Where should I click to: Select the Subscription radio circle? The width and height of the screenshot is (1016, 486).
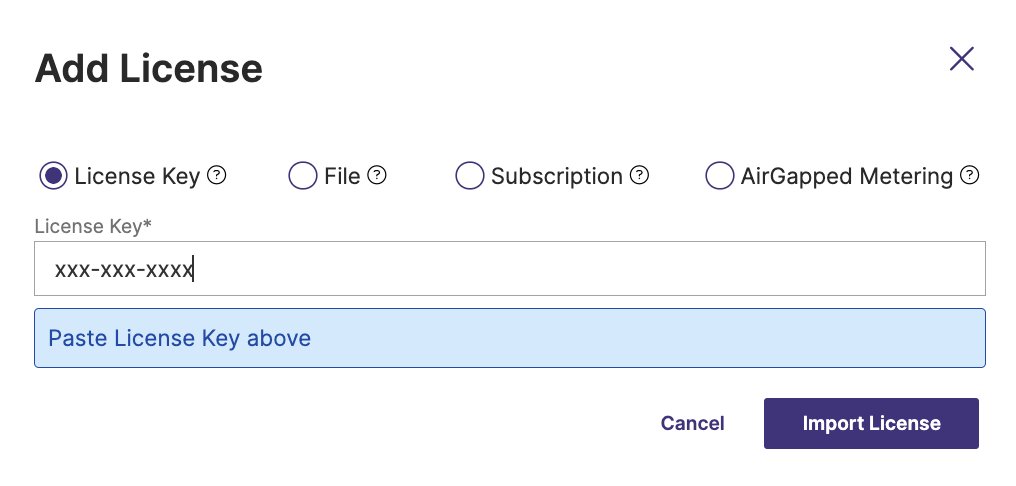(x=469, y=176)
